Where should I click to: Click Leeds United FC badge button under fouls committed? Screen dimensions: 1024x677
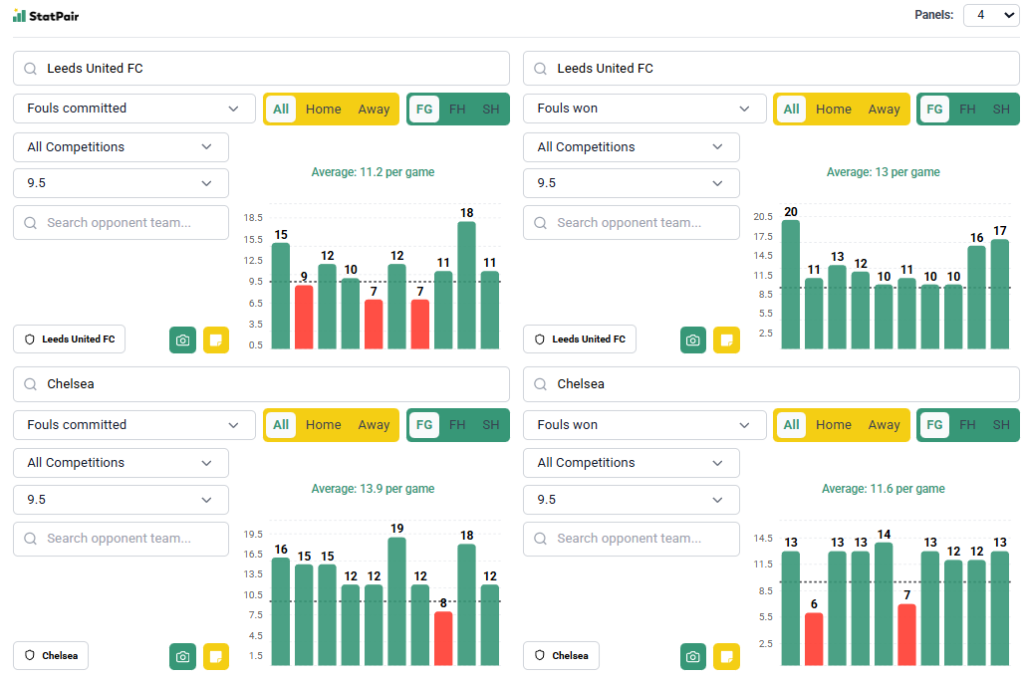(x=69, y=339)
